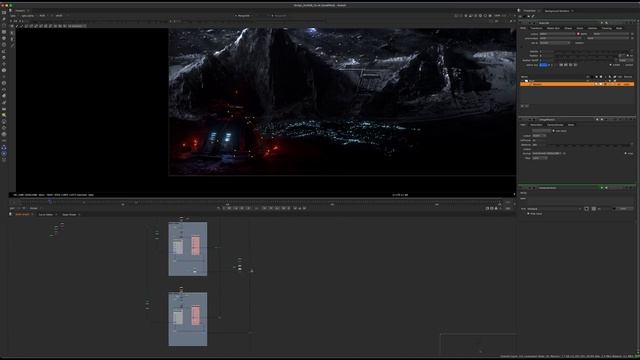Select the Root row in the Roto shape list
The width and height of the screenshot is (640, 360).
tap(577, 80)
